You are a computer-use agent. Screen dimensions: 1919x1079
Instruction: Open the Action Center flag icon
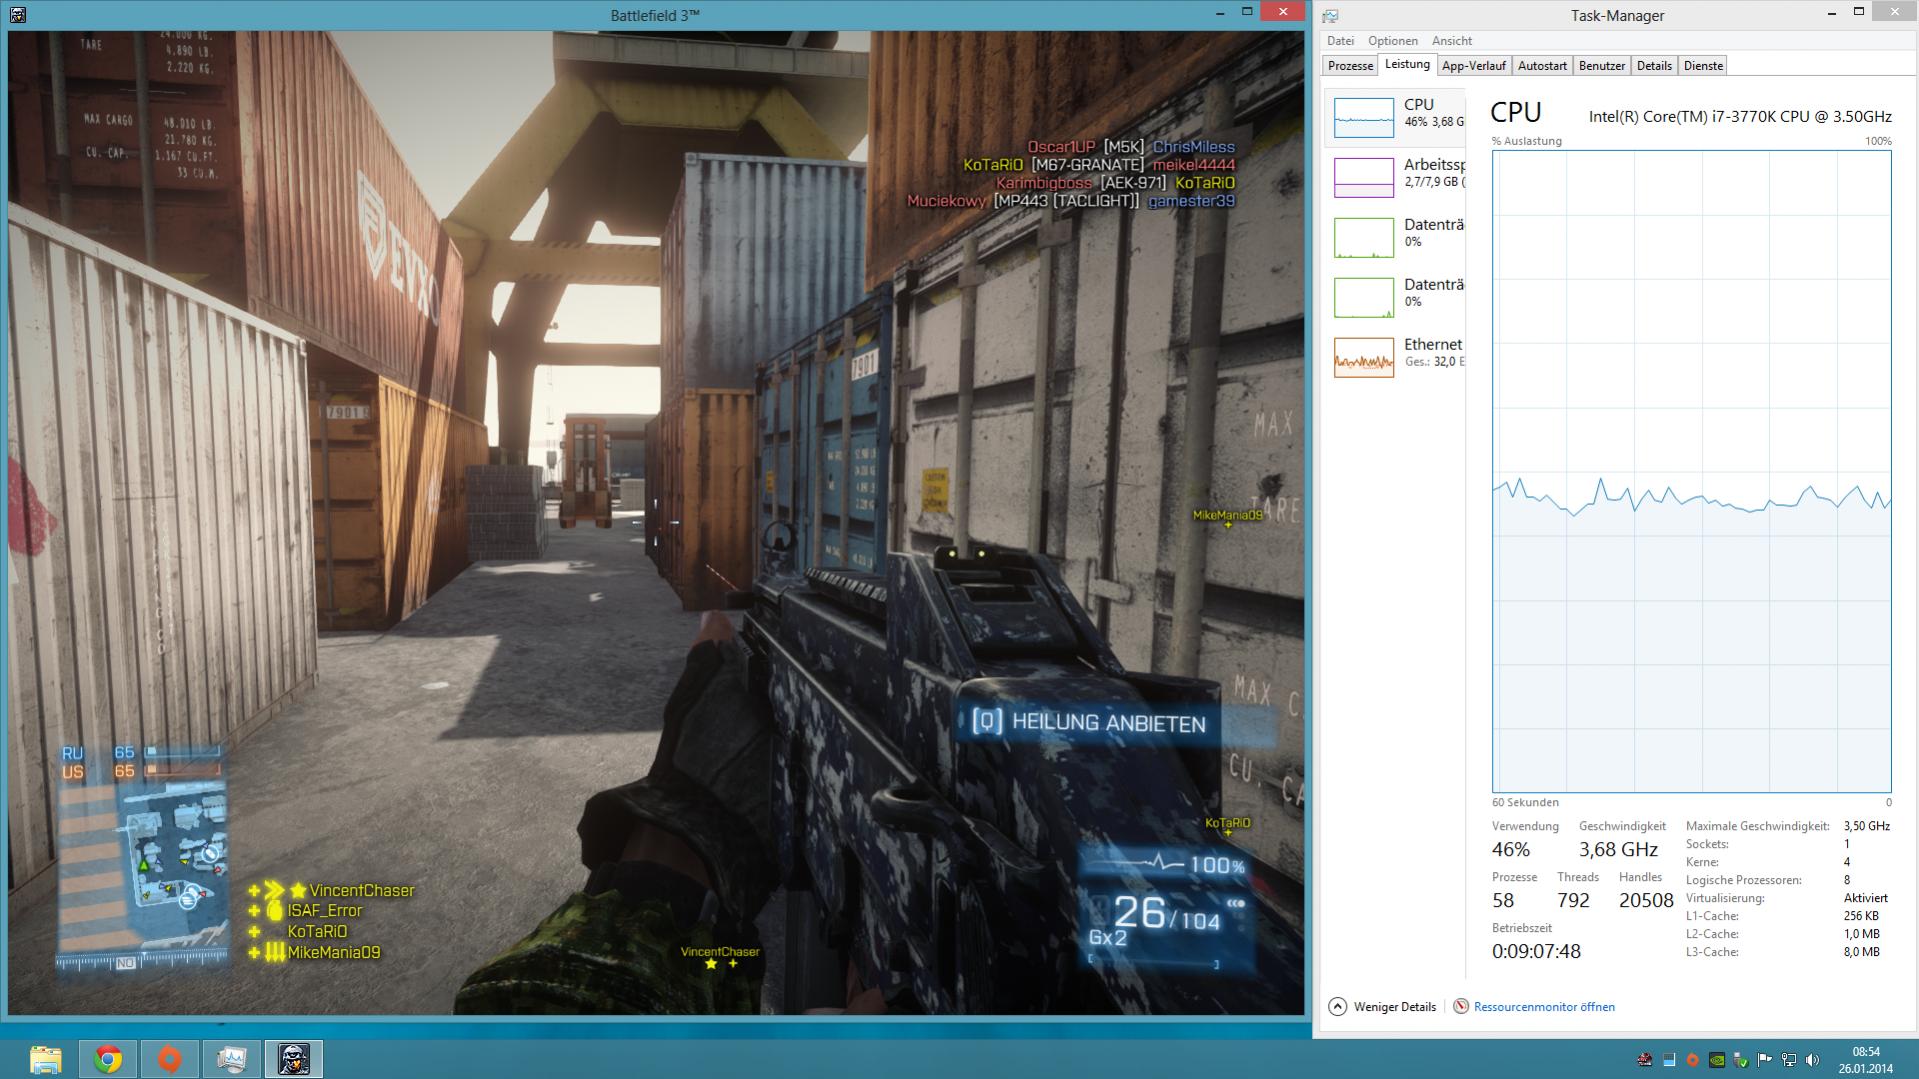1765,1060
